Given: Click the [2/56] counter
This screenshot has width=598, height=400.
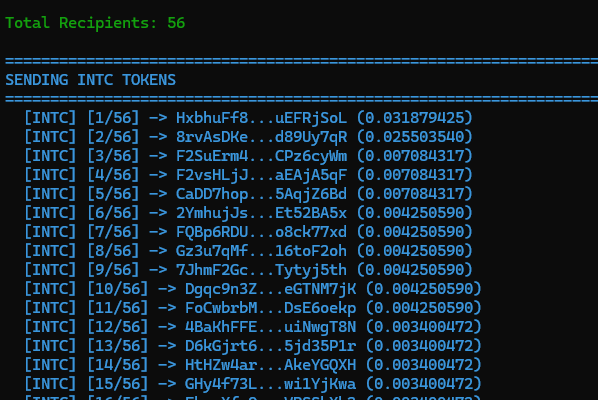Looking at the screenshot, I should [113, 137].
